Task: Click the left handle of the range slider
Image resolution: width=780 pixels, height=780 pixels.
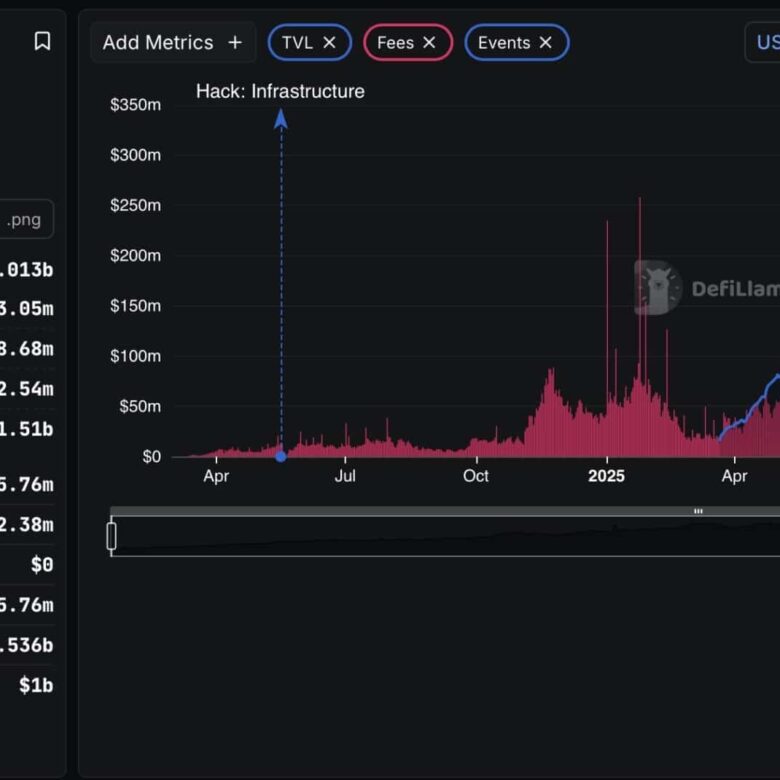Action: pyautogui.click(x=111, y=536)
